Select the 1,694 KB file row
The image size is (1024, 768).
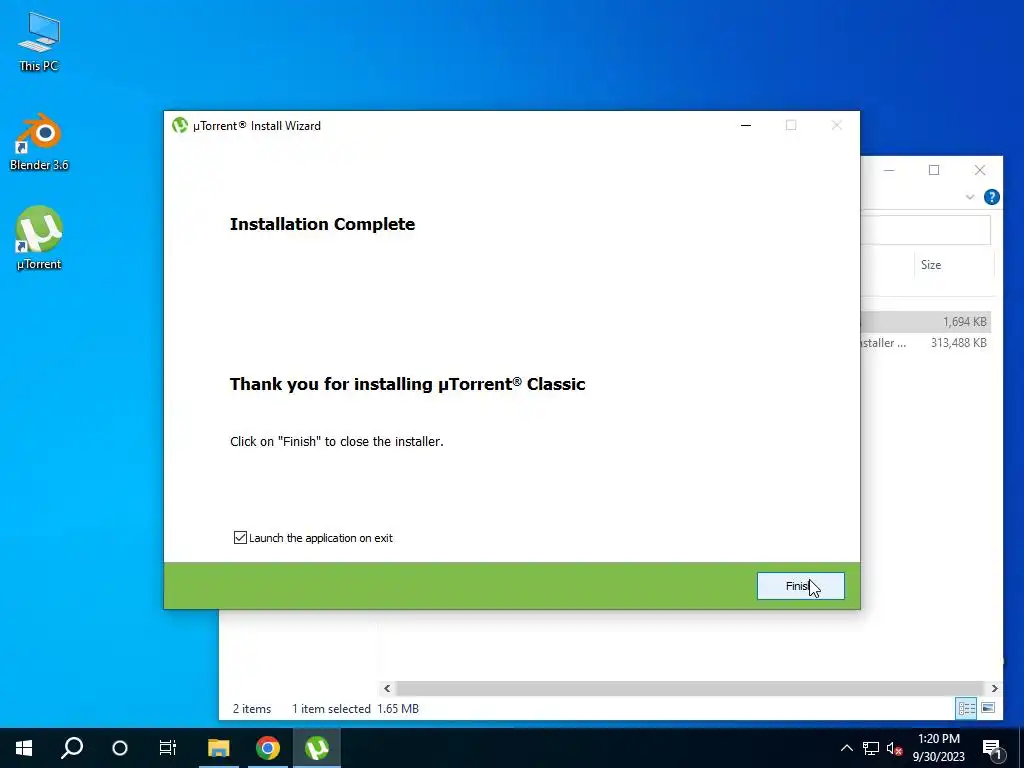(x=925, y=321)
